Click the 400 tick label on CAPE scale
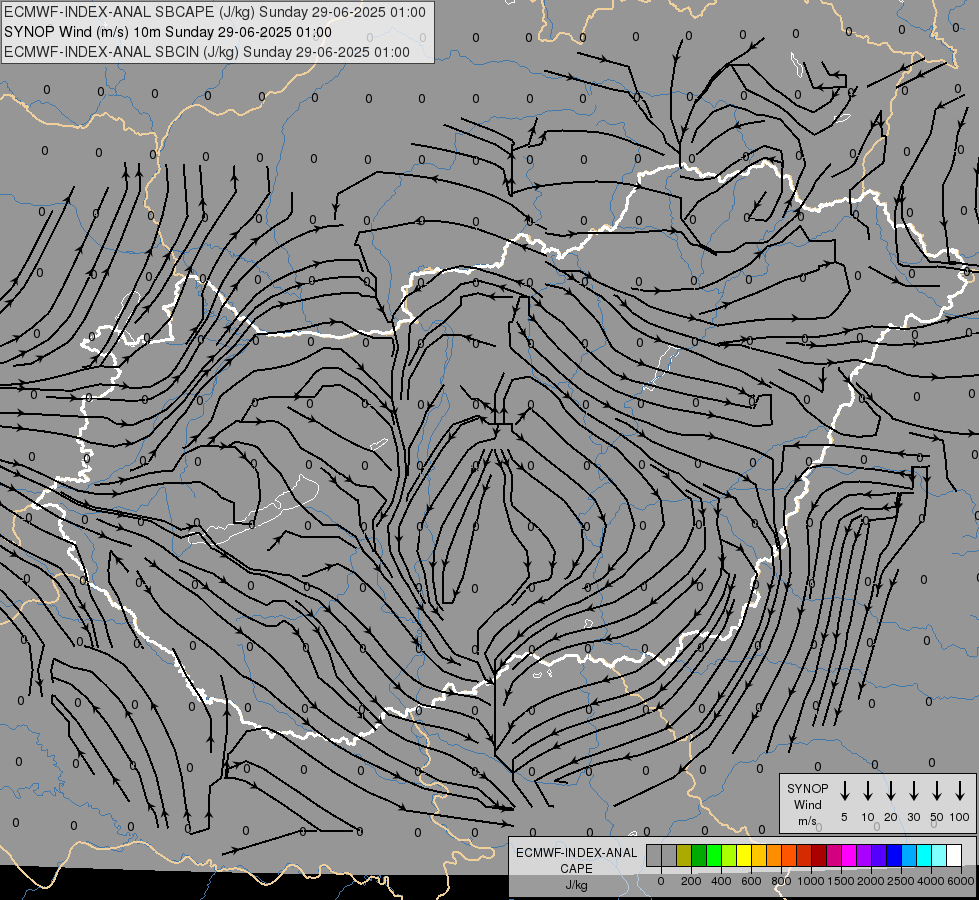This screenshot has width=979, height=900. tap(721, 881)
